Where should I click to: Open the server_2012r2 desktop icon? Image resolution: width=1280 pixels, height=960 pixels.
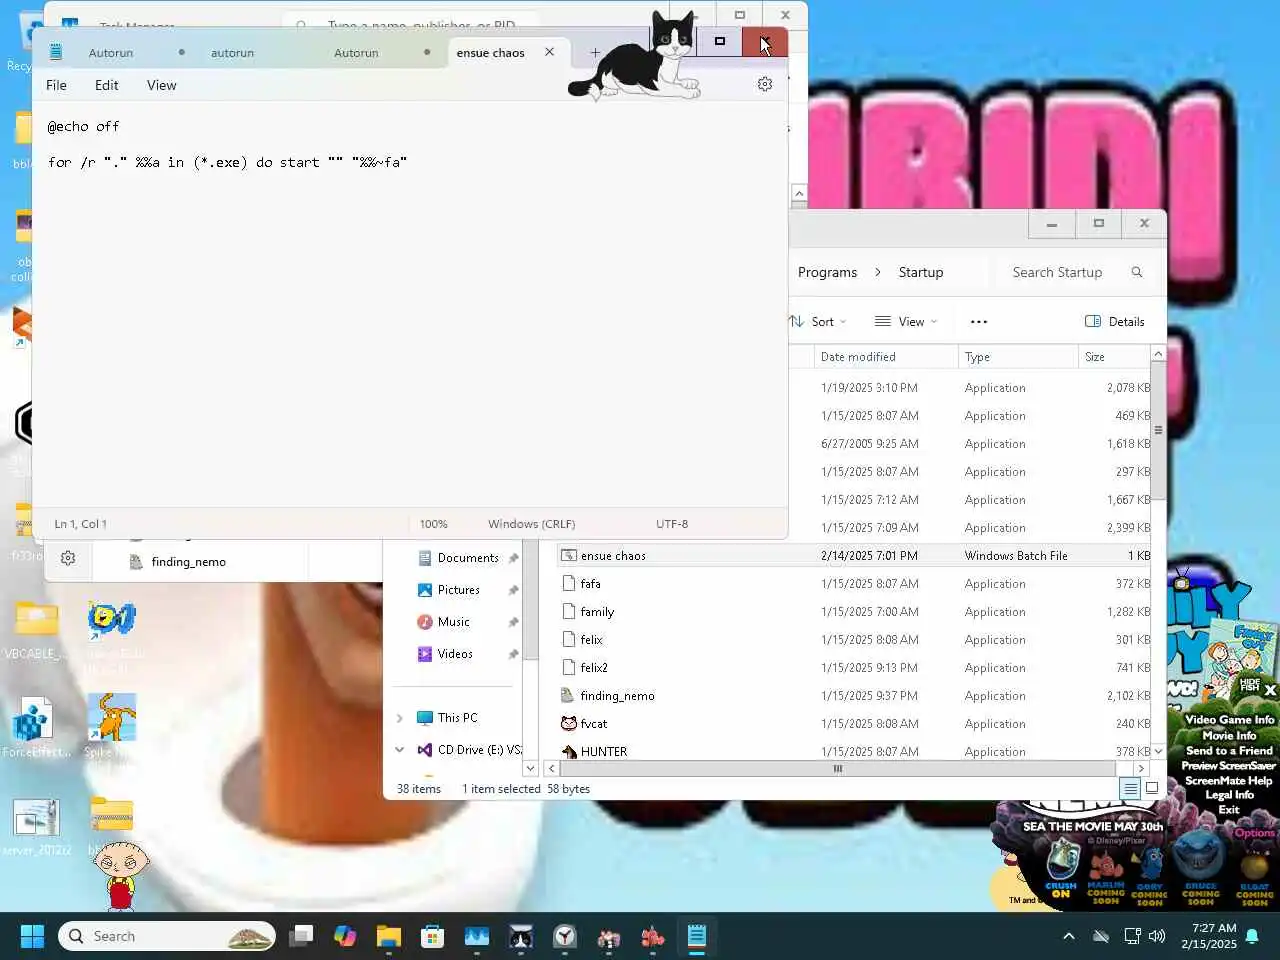coord(36,827)
